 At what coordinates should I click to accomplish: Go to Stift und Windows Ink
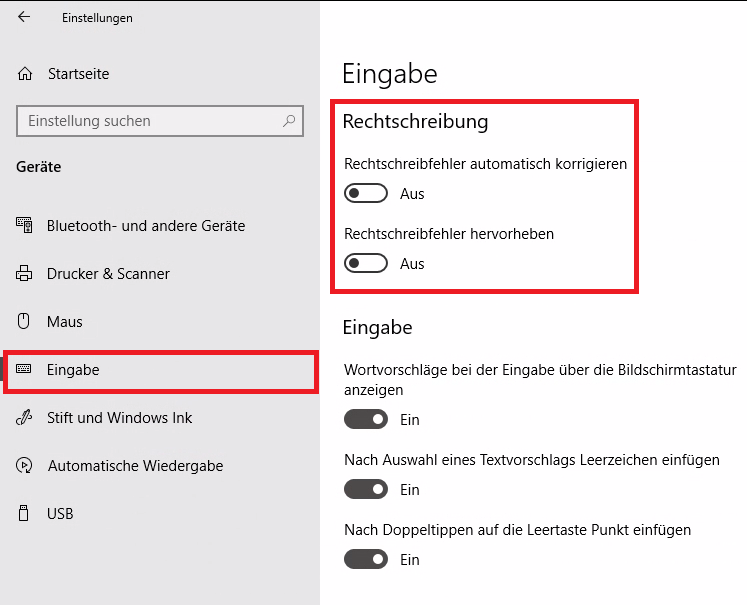pos(119,418)
